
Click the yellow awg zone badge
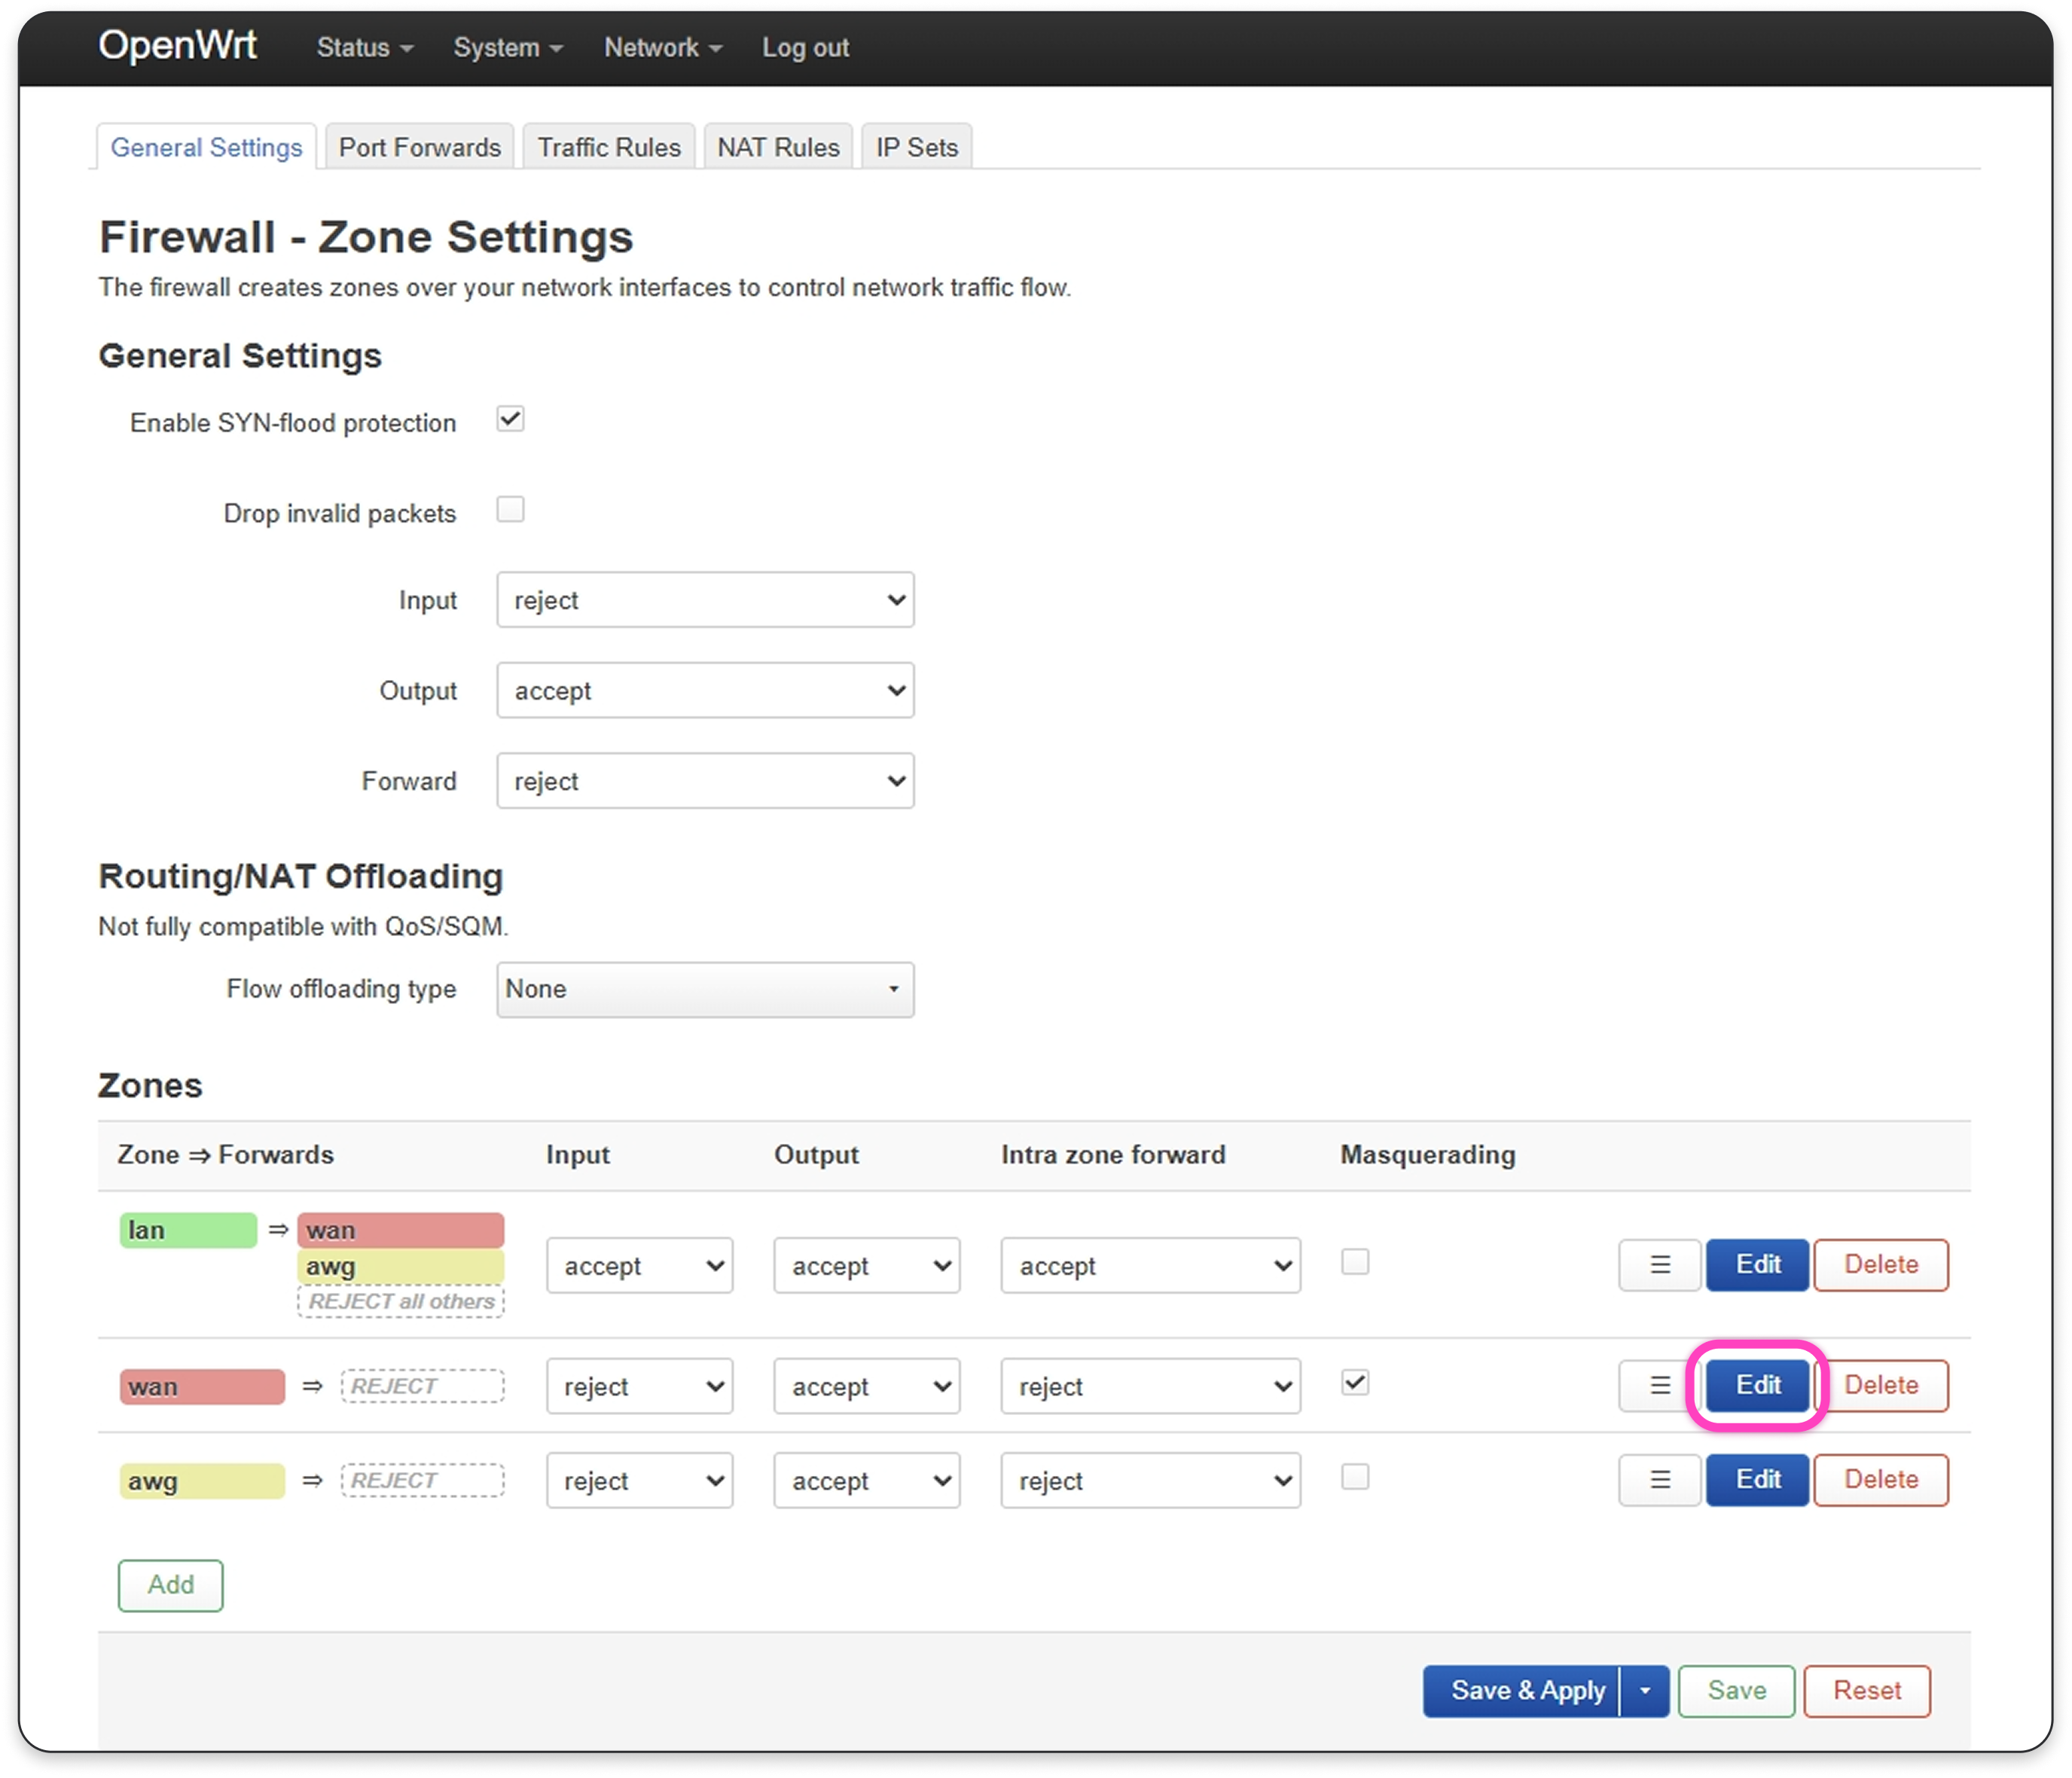point(202,1481)
